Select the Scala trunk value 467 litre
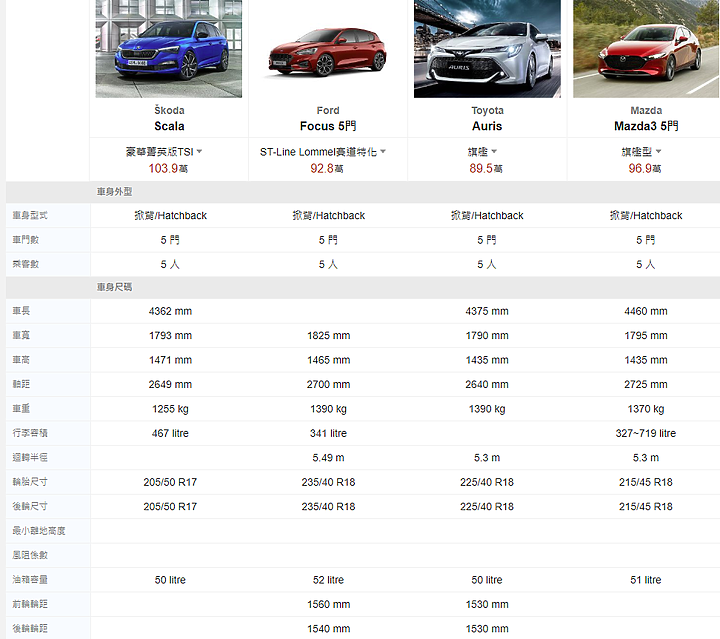720x639 pixels. coord(170,433)
